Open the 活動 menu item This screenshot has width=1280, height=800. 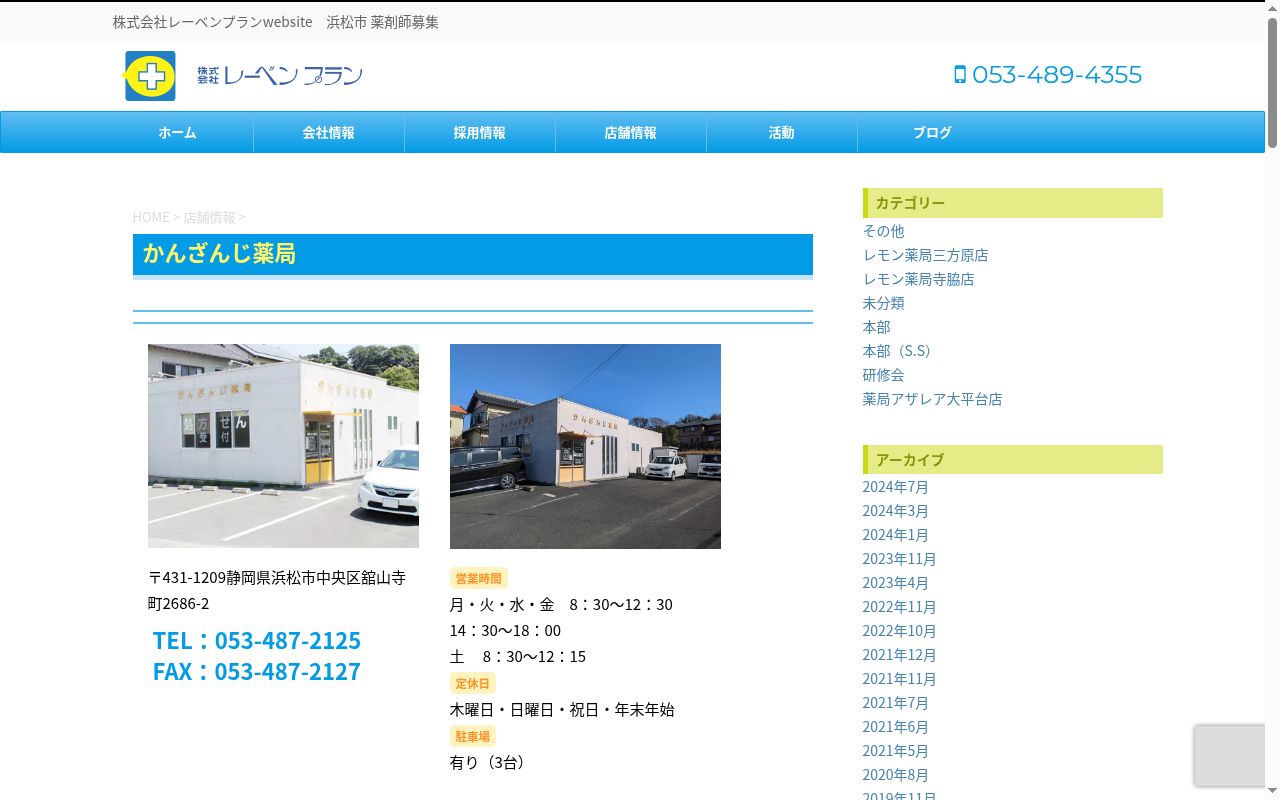782,132
